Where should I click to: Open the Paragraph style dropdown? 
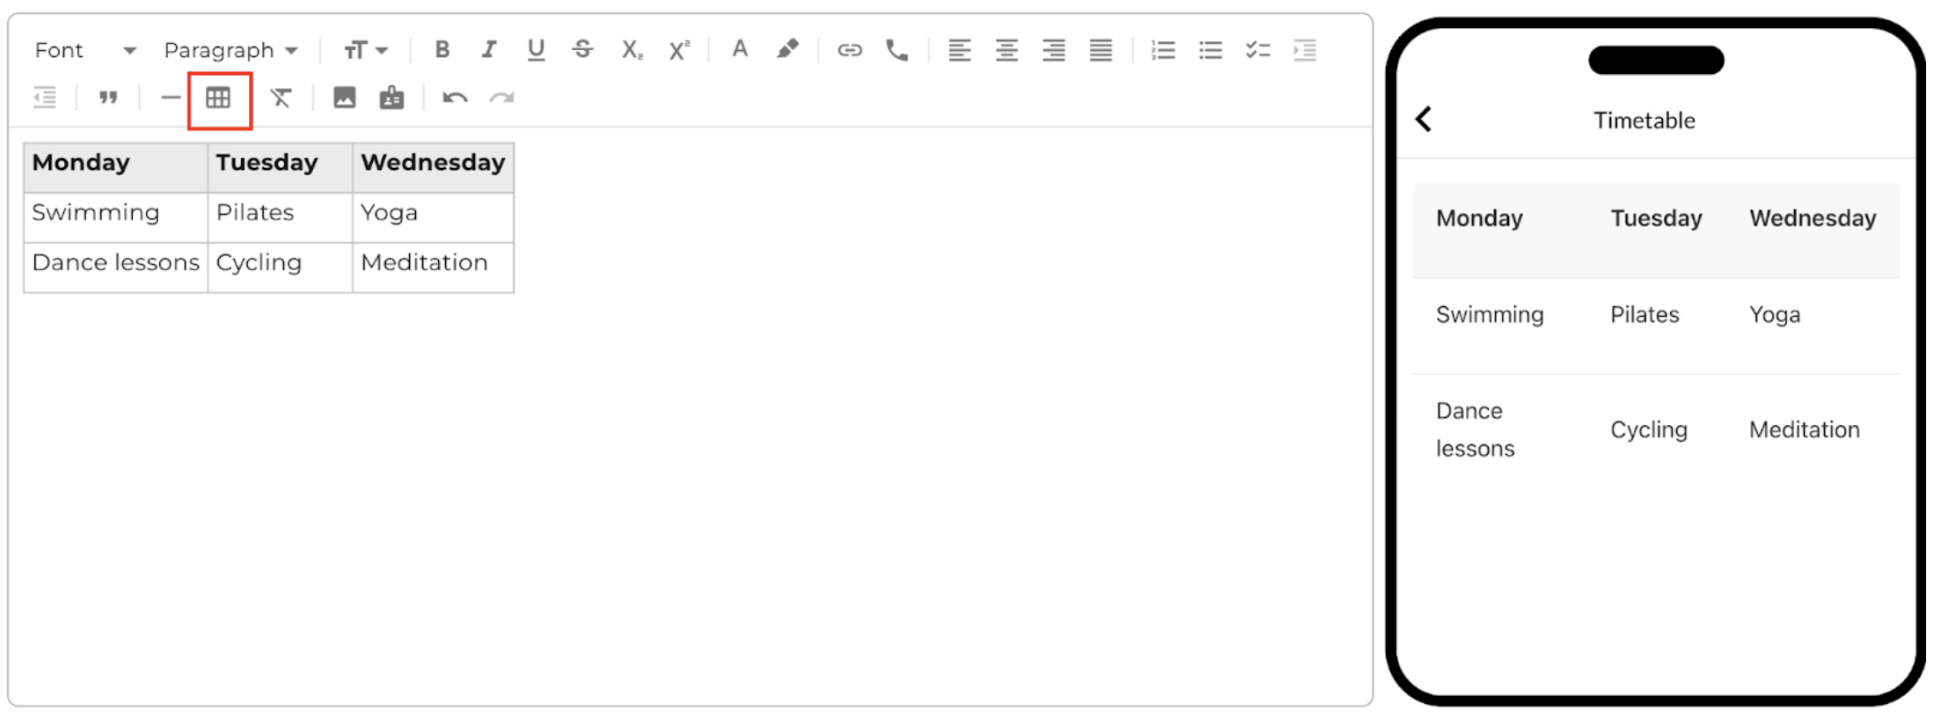point(230,50)
